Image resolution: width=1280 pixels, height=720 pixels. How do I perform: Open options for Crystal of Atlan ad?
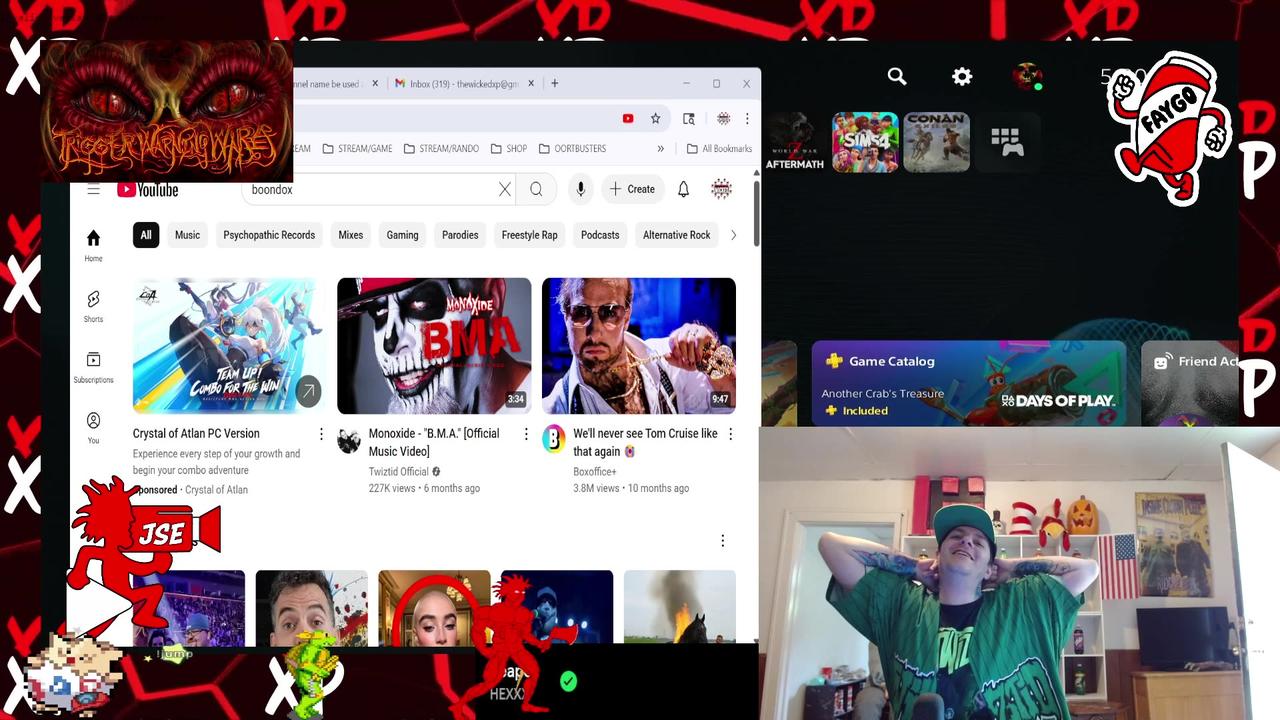pyautogui.click(x=321, y=434)
